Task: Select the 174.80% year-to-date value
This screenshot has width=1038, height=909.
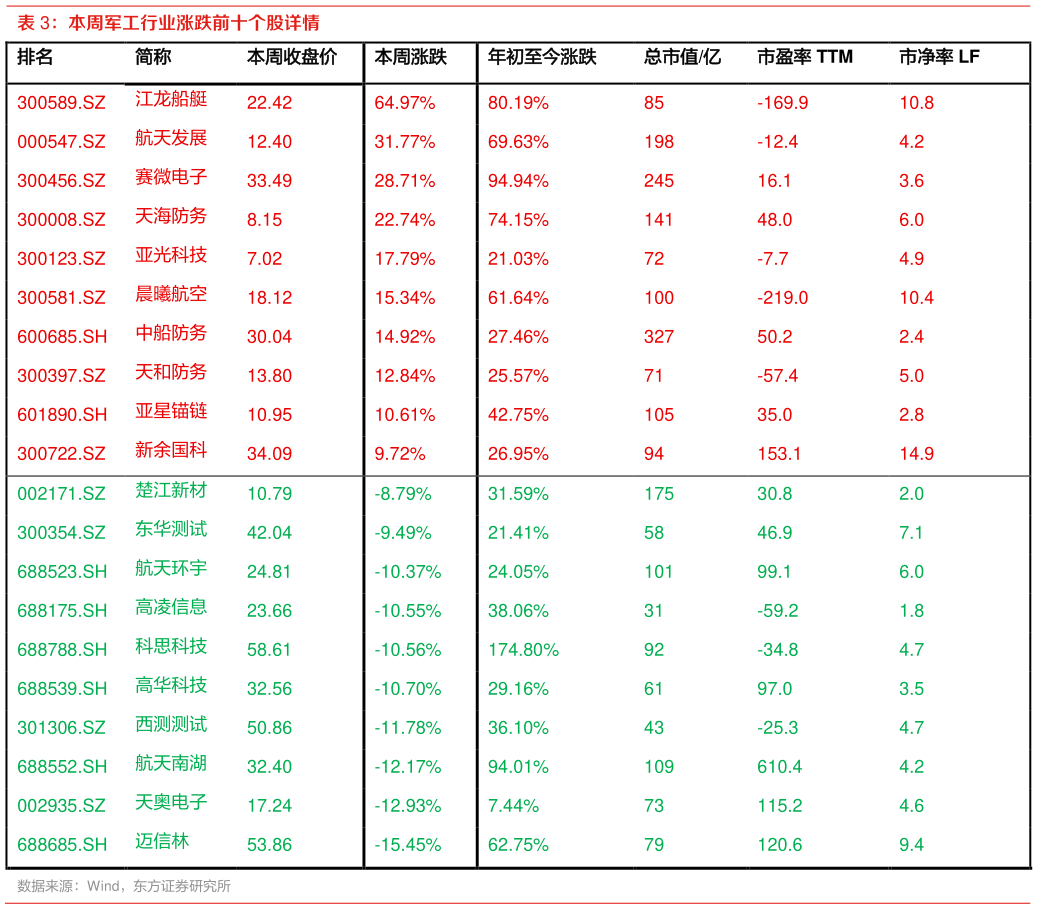Action: (523, 650)
